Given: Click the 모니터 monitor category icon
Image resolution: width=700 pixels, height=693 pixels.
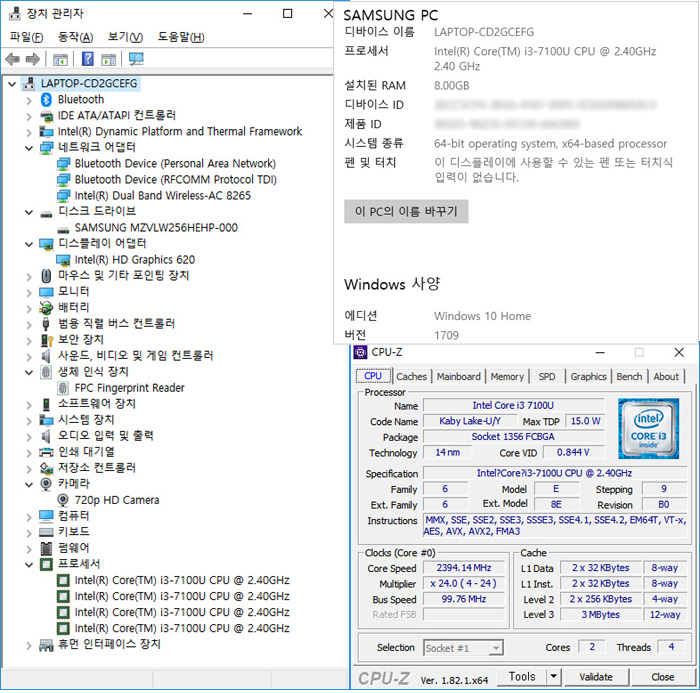Looking at the screenshot, I should (x=46, y=292).
